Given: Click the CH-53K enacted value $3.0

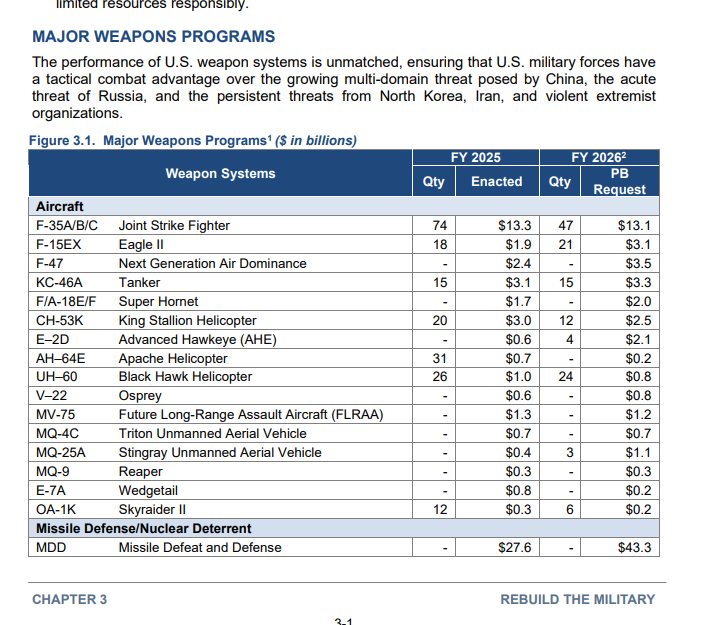Looking at the screenshot, I should 518,321.
